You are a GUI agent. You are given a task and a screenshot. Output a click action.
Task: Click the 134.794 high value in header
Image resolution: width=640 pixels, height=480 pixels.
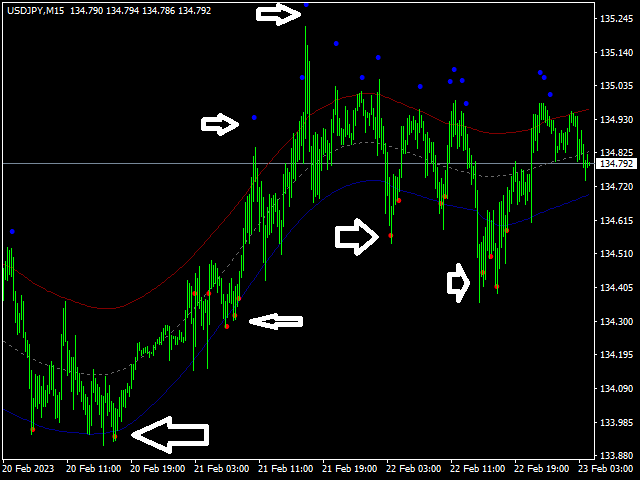click(122, 11)
